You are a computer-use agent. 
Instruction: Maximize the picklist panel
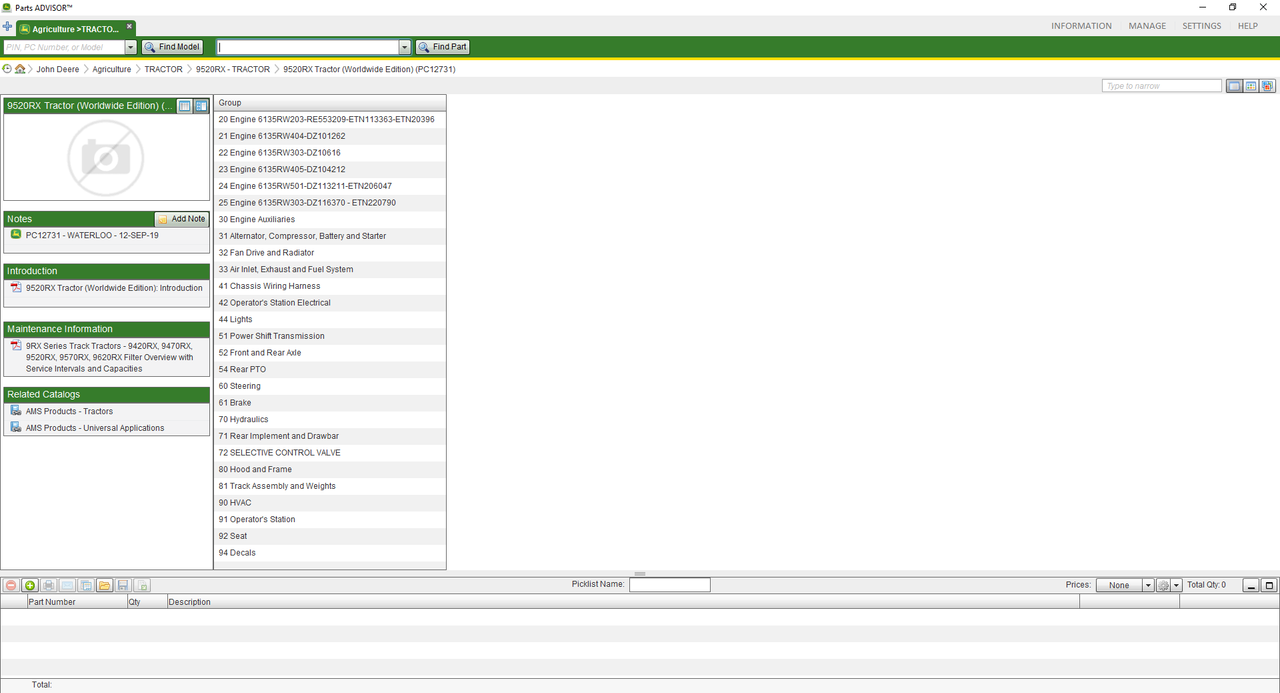(1269, 585)
